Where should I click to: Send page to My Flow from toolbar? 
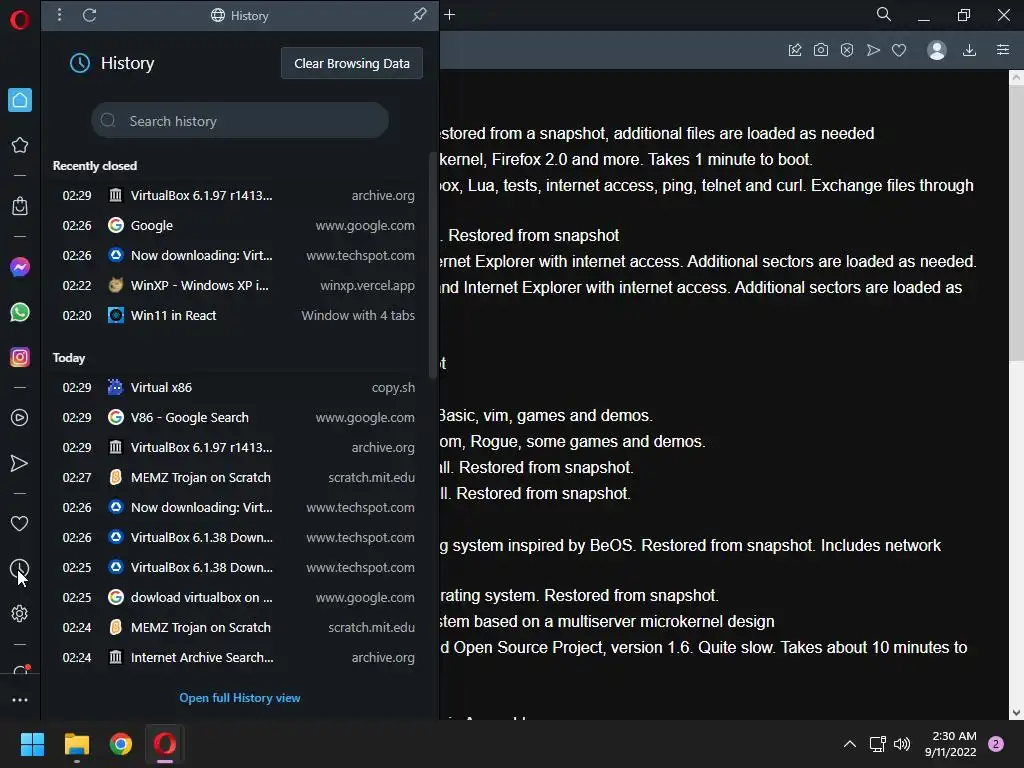(x=873, y=50)
